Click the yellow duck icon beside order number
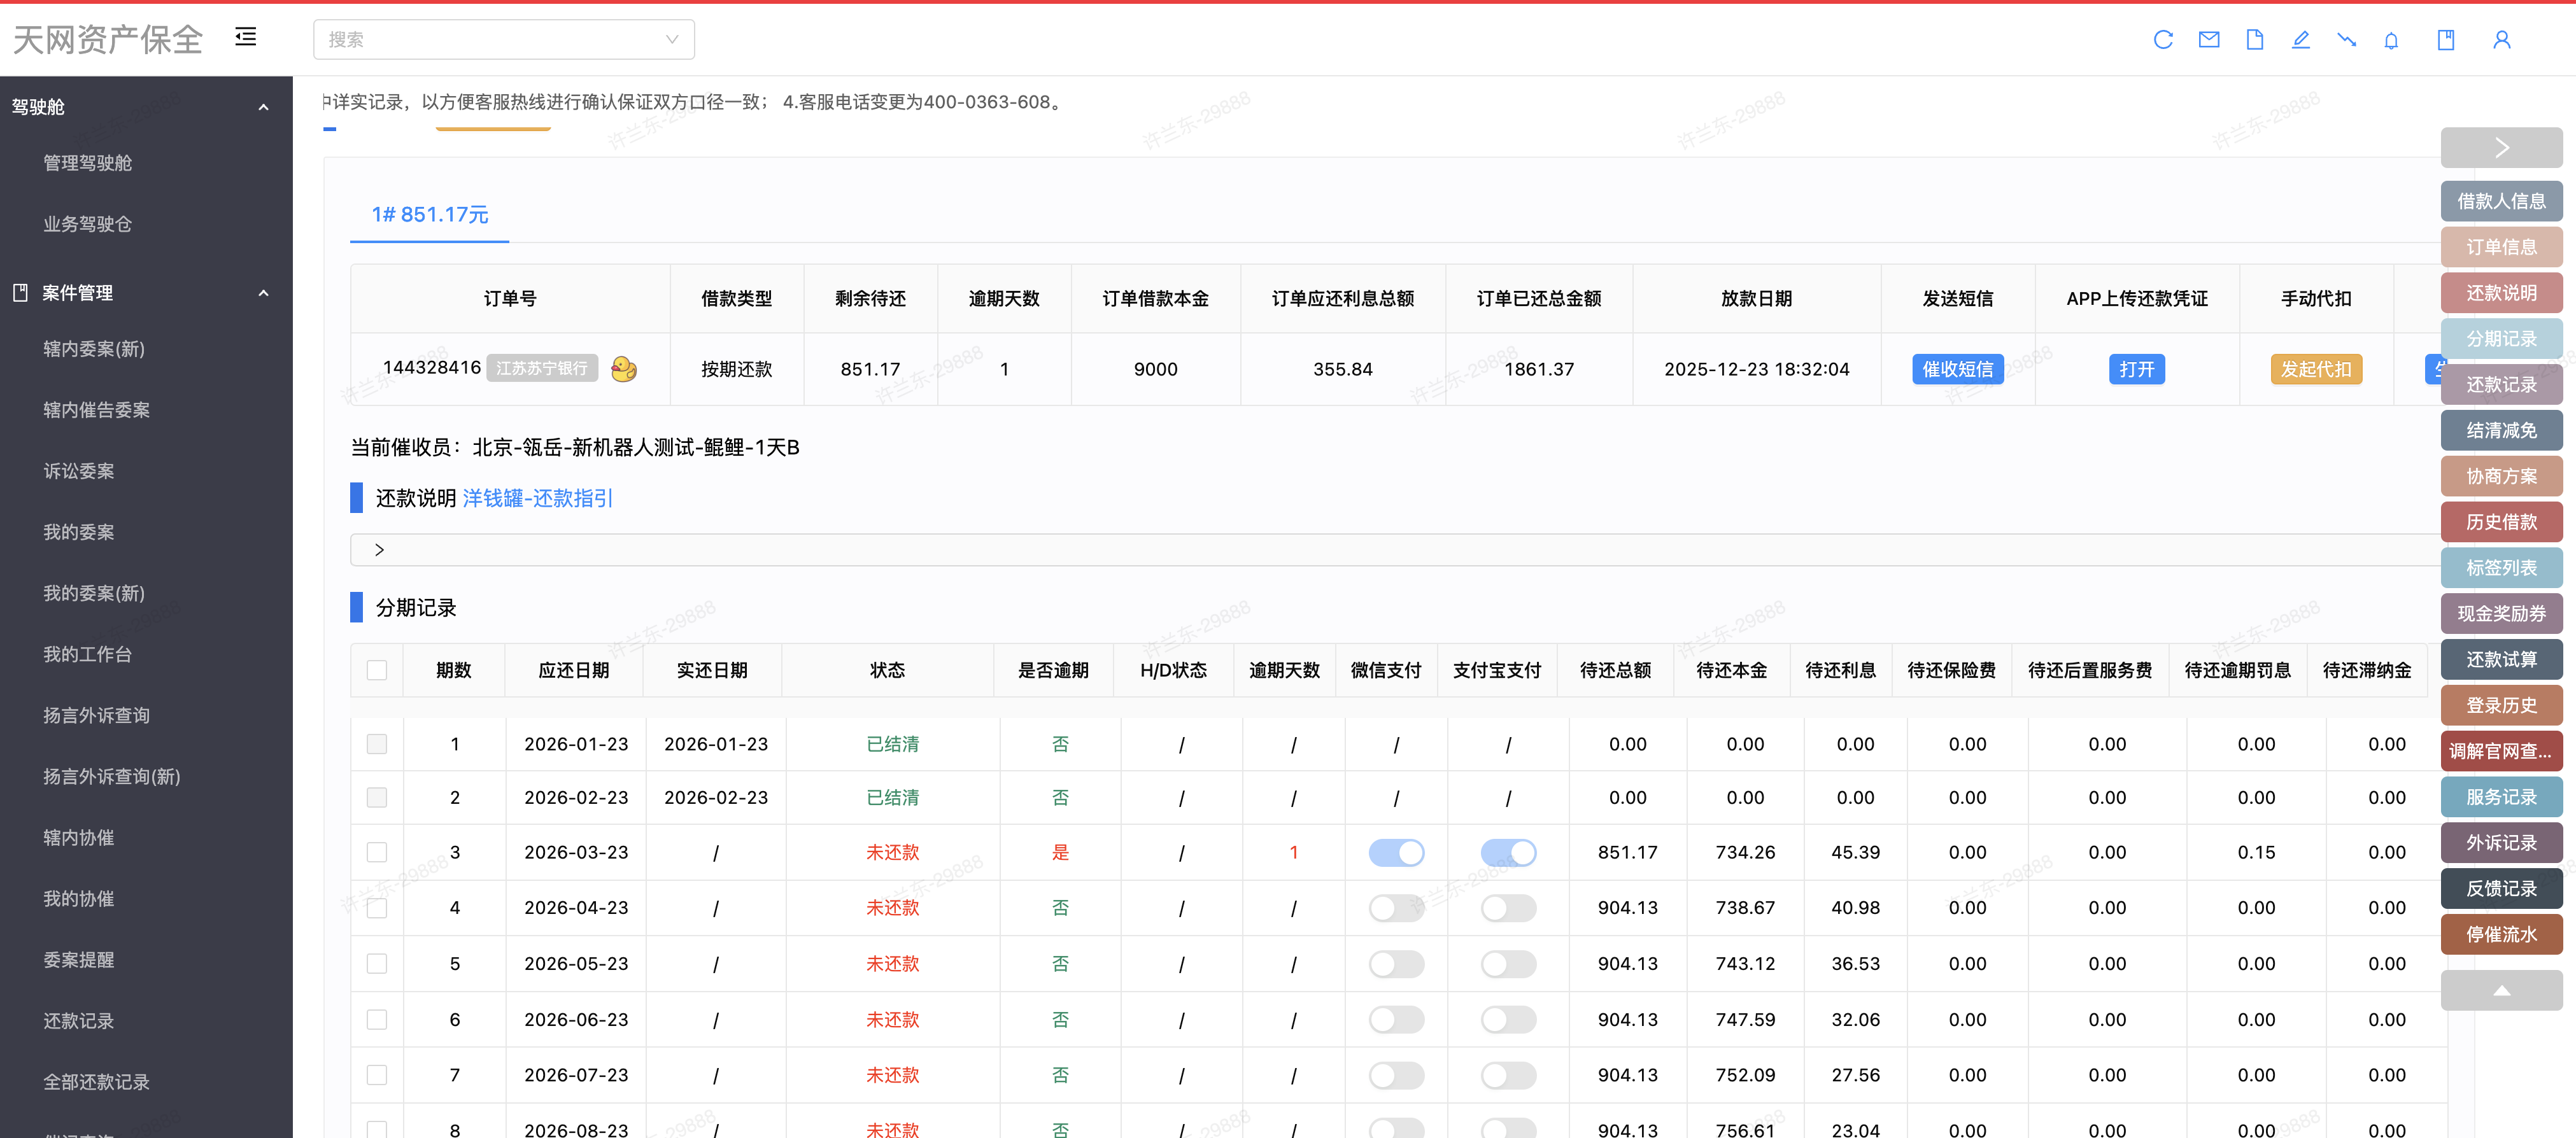This screenshot has width=2576, height=1138. coord(623,369)
